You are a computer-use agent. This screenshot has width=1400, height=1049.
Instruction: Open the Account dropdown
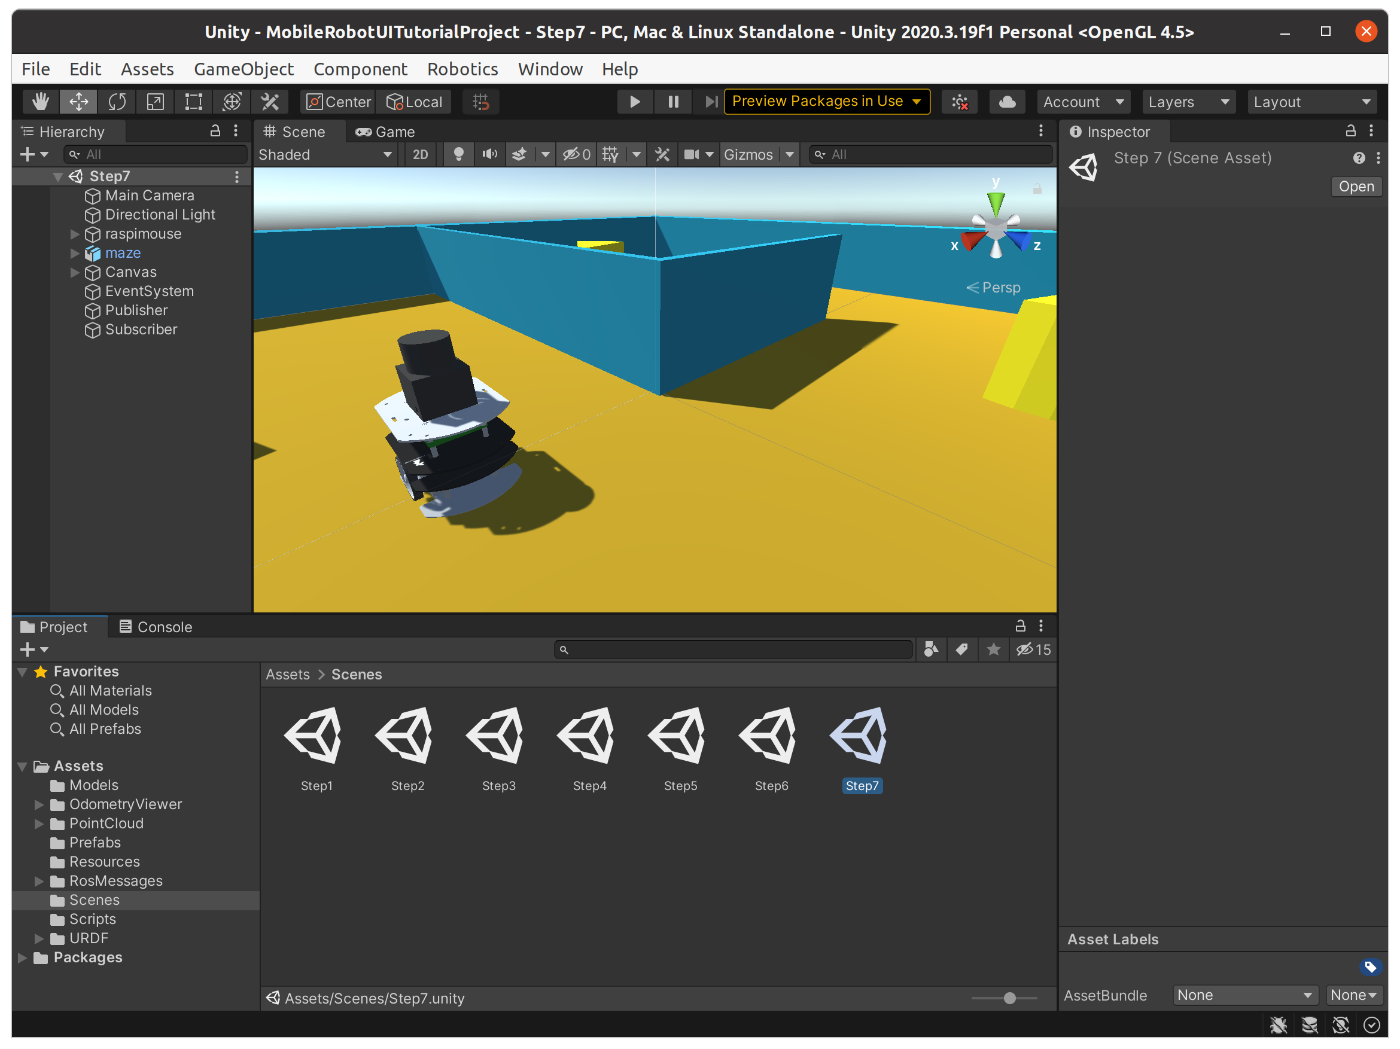pos(1084,102)
